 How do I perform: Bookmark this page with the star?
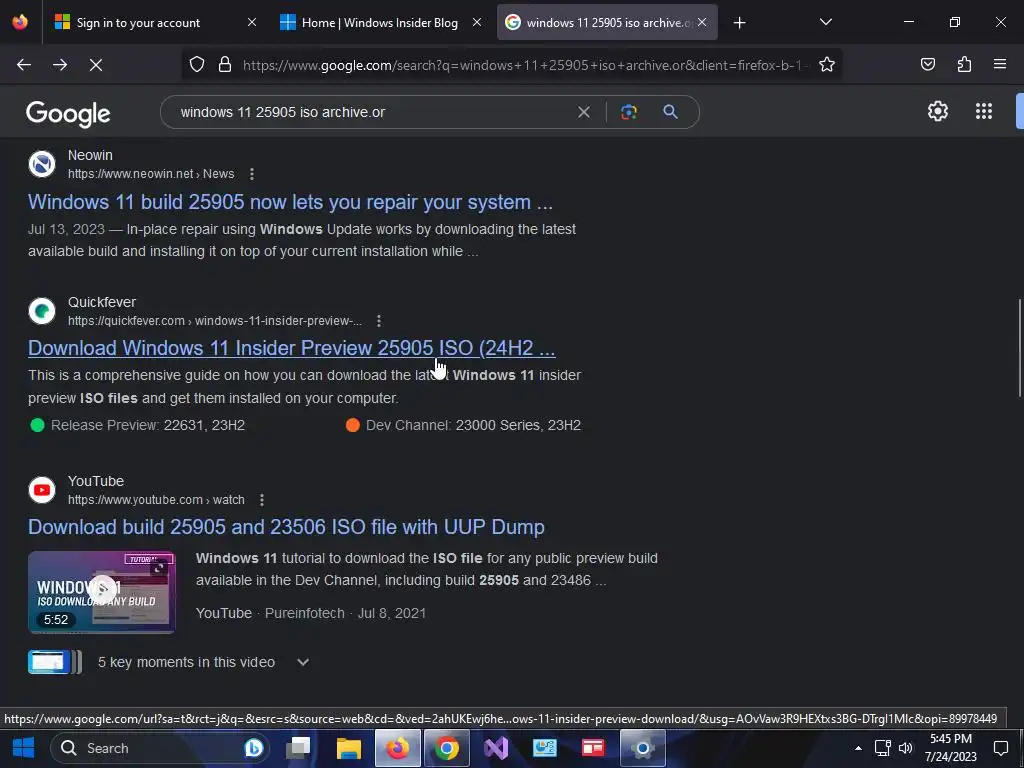click(827, 65)
